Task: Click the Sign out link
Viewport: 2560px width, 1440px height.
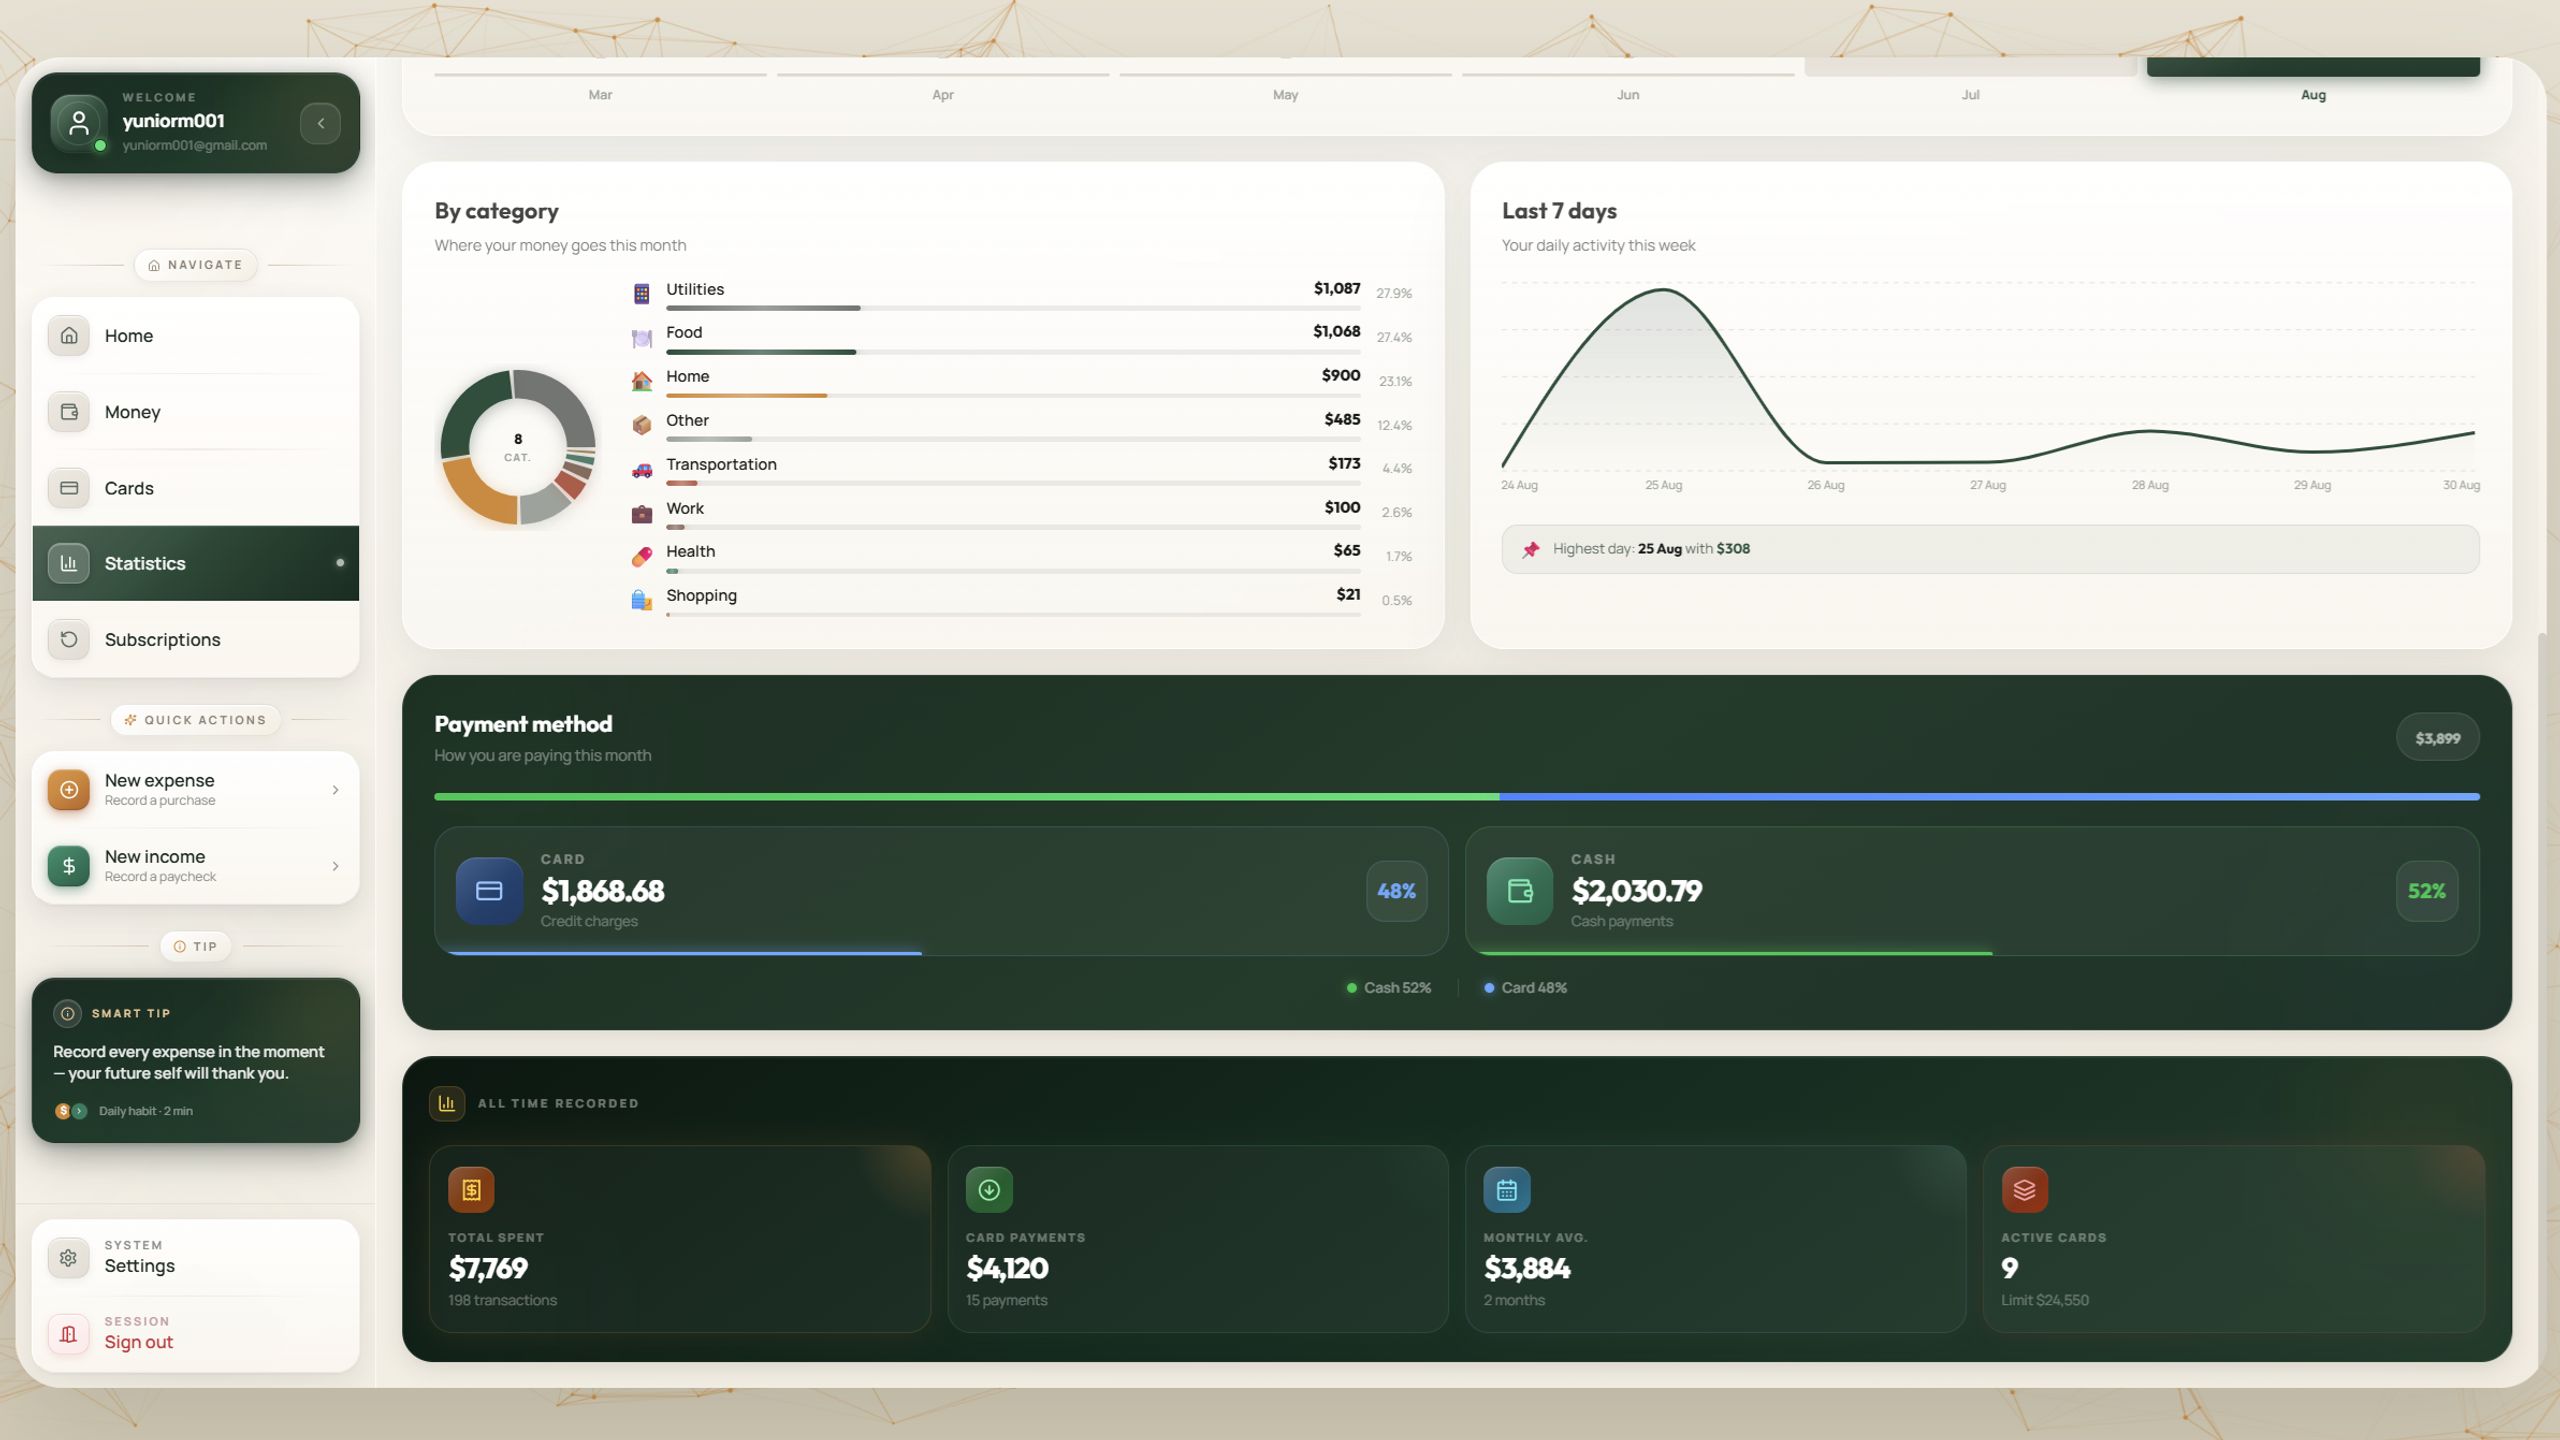Action: tap(139, 1342)
